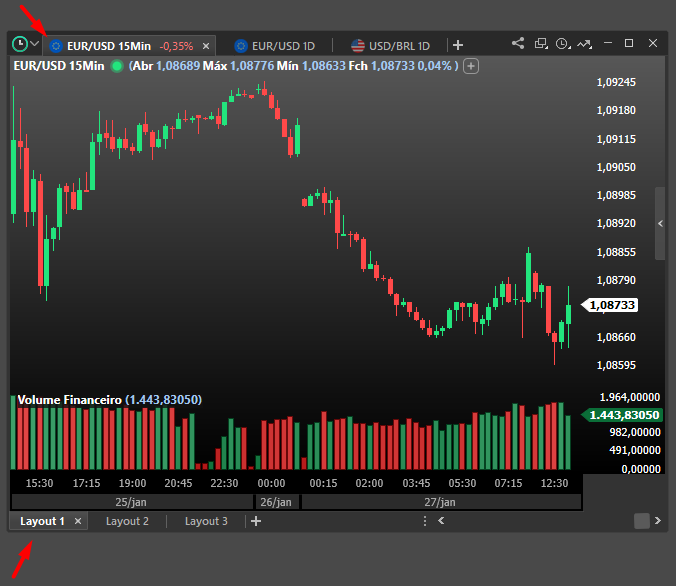
Task: Click the three-dot menu on bottom bar
Action: [424, 521]
